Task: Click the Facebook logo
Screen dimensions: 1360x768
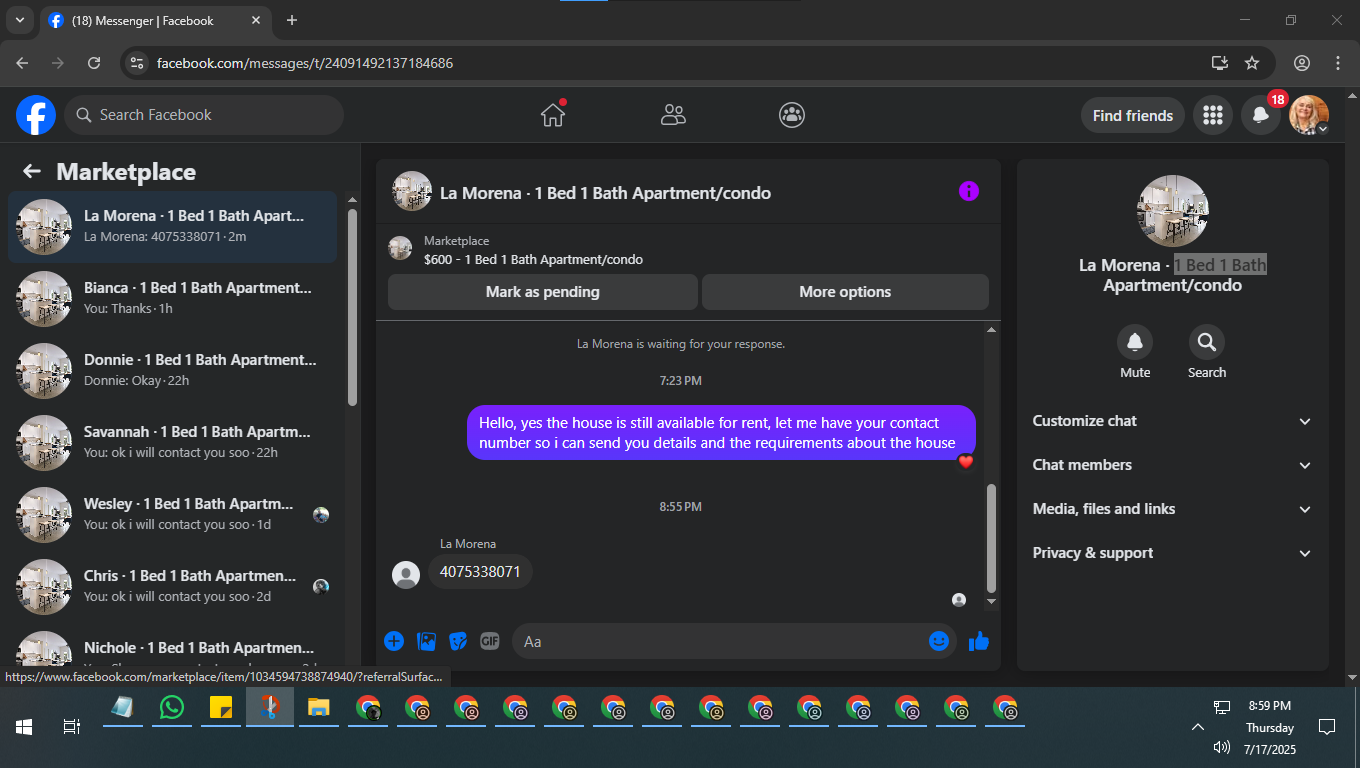Action: pos(36,115)
